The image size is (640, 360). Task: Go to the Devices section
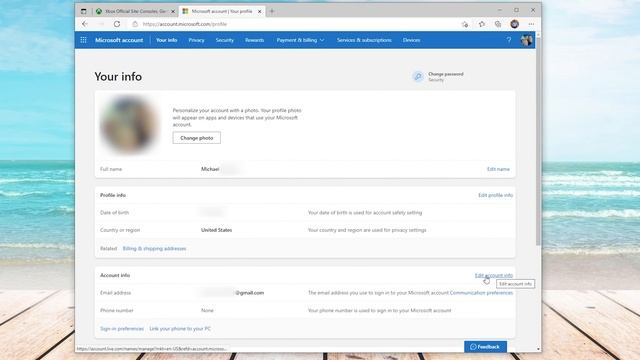click(411, 40)
